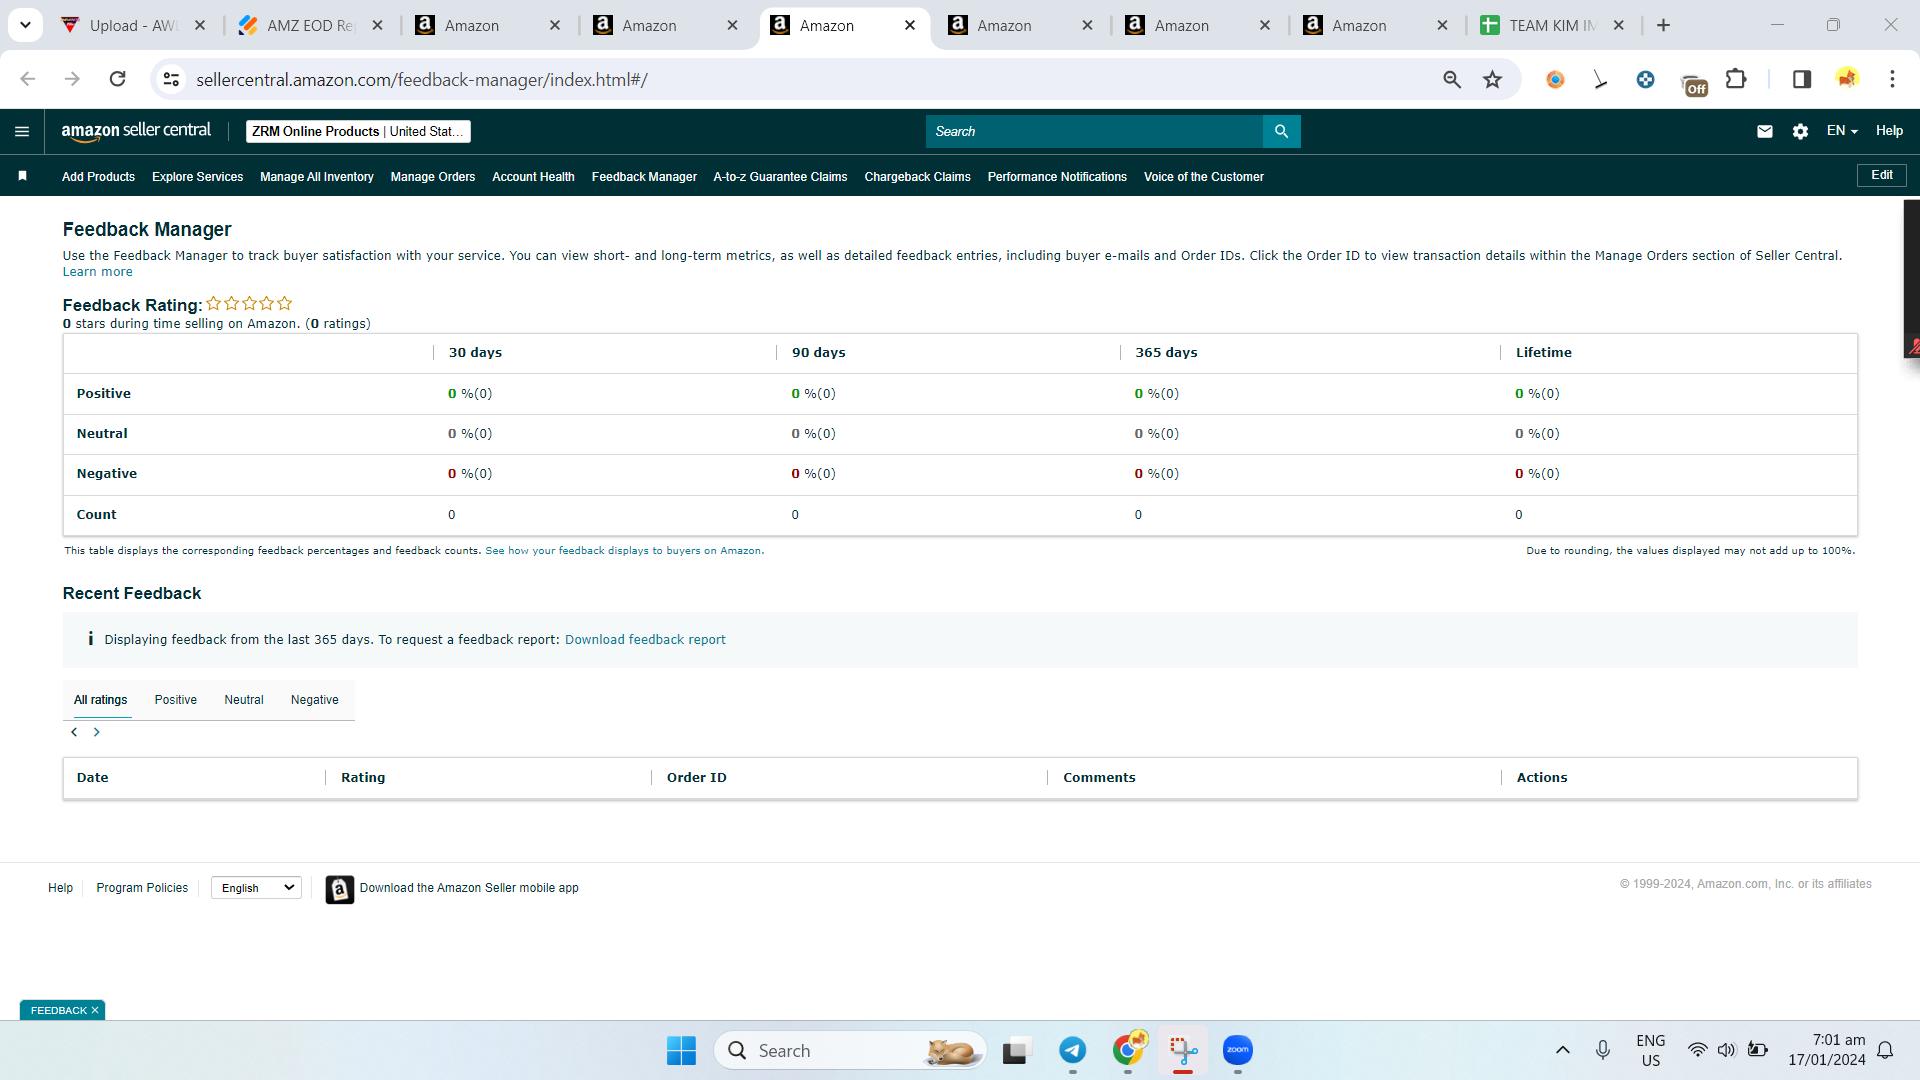Click the Help link in the header
This screenshot has height=1080, width=1920.
coord(1889,131)
